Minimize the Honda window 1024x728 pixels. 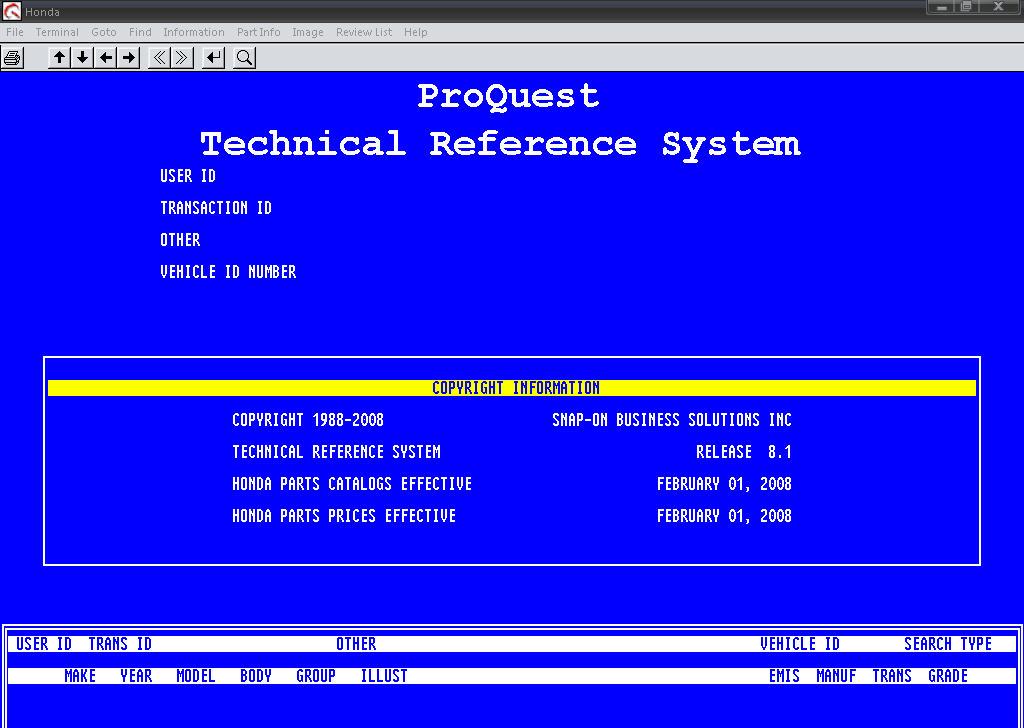(941, 7)
